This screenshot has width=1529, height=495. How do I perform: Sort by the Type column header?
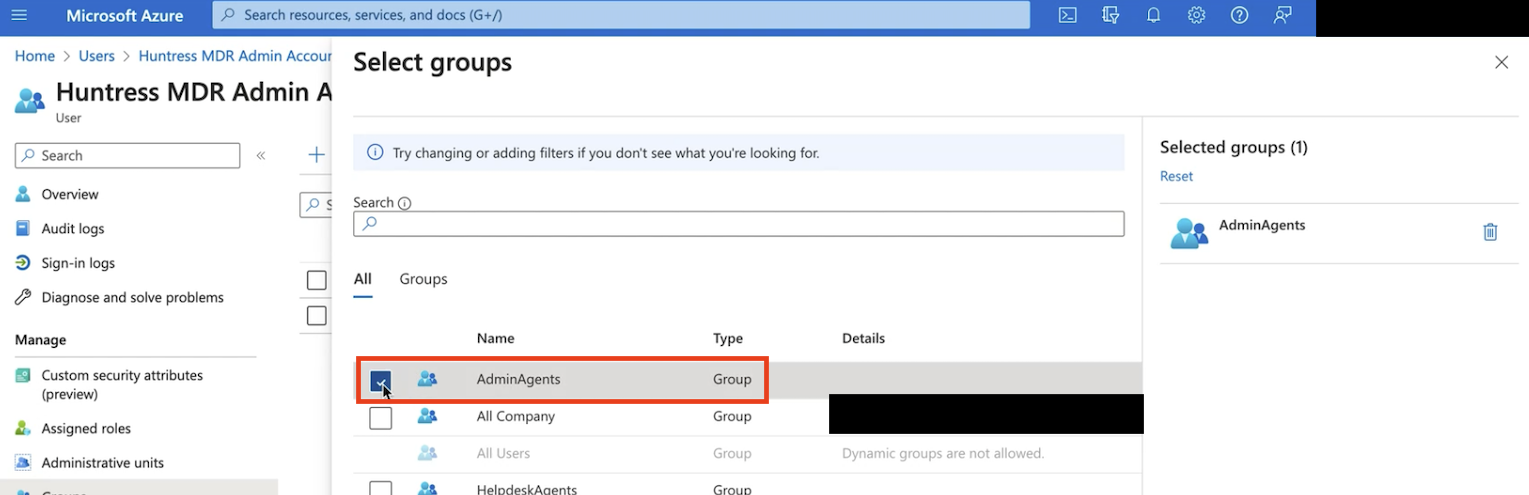[728, 338]
